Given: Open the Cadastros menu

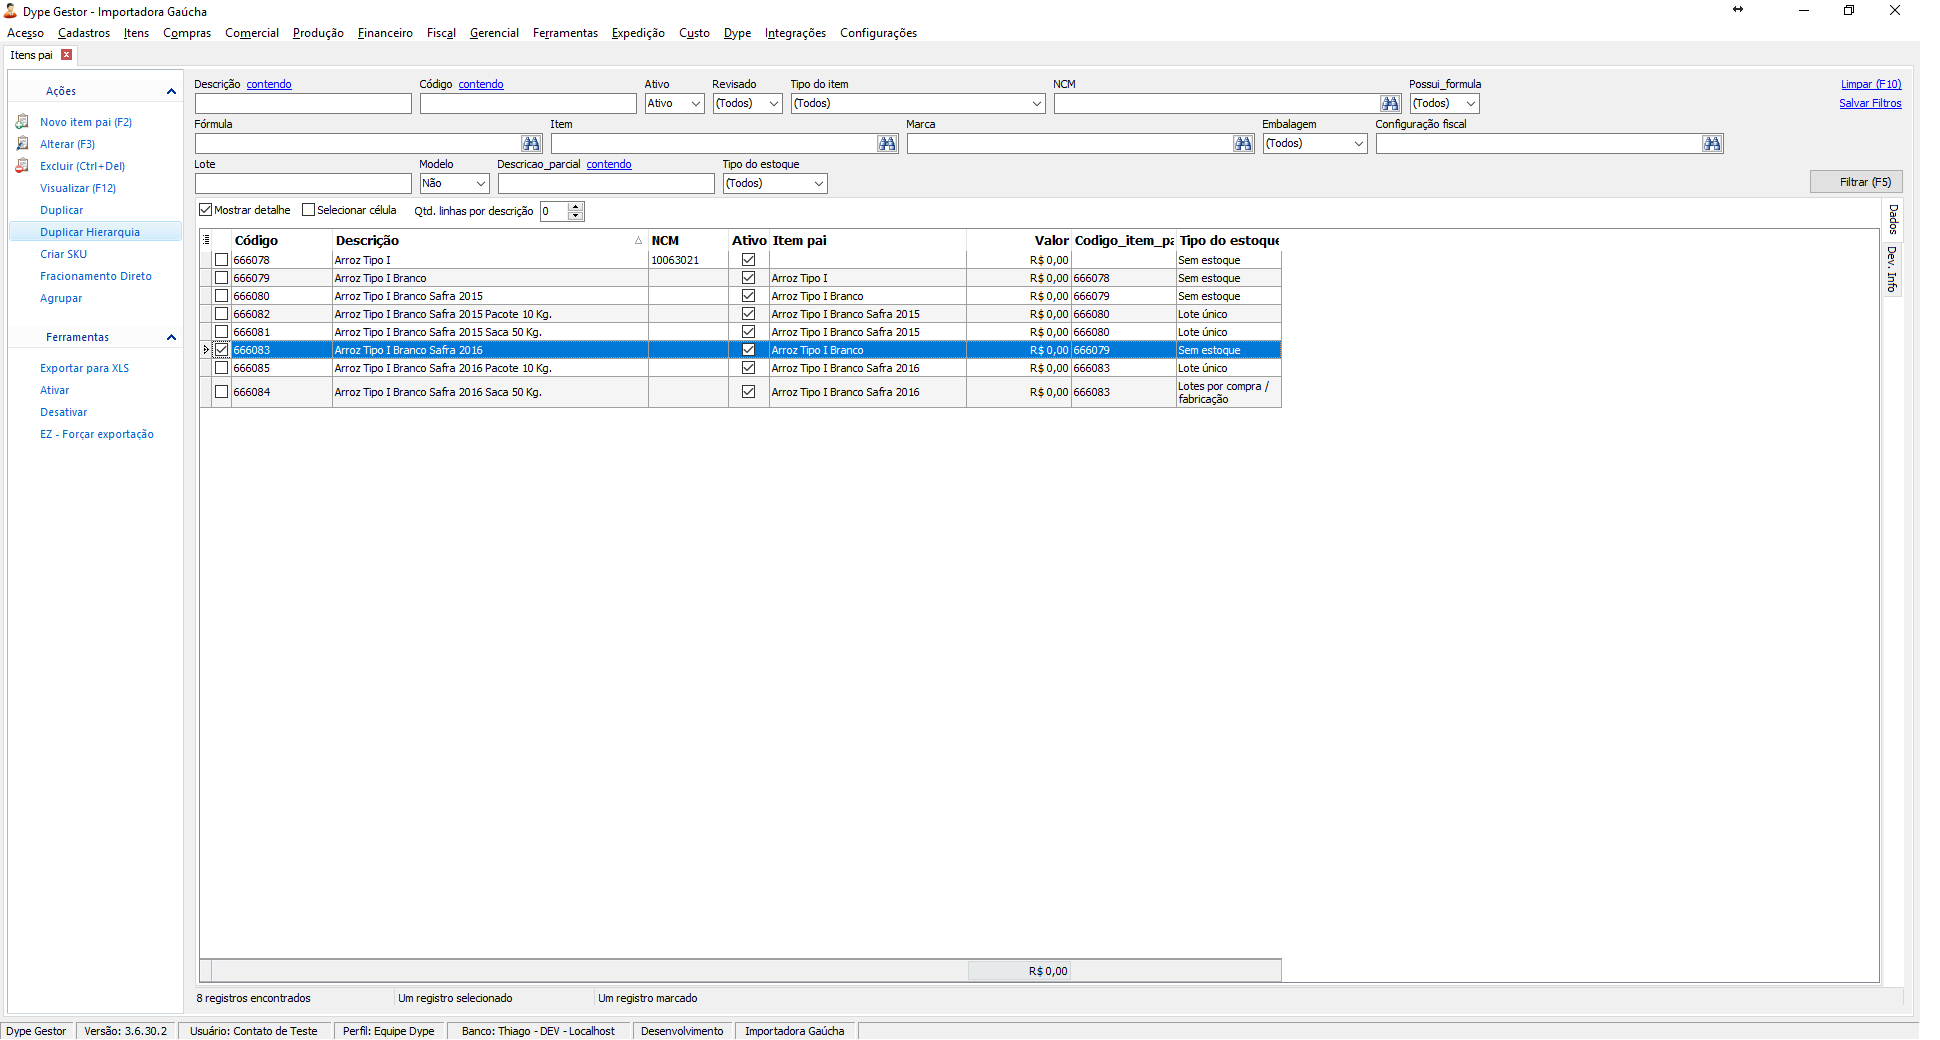Looking at the screenshot, I should coord(84,33).
